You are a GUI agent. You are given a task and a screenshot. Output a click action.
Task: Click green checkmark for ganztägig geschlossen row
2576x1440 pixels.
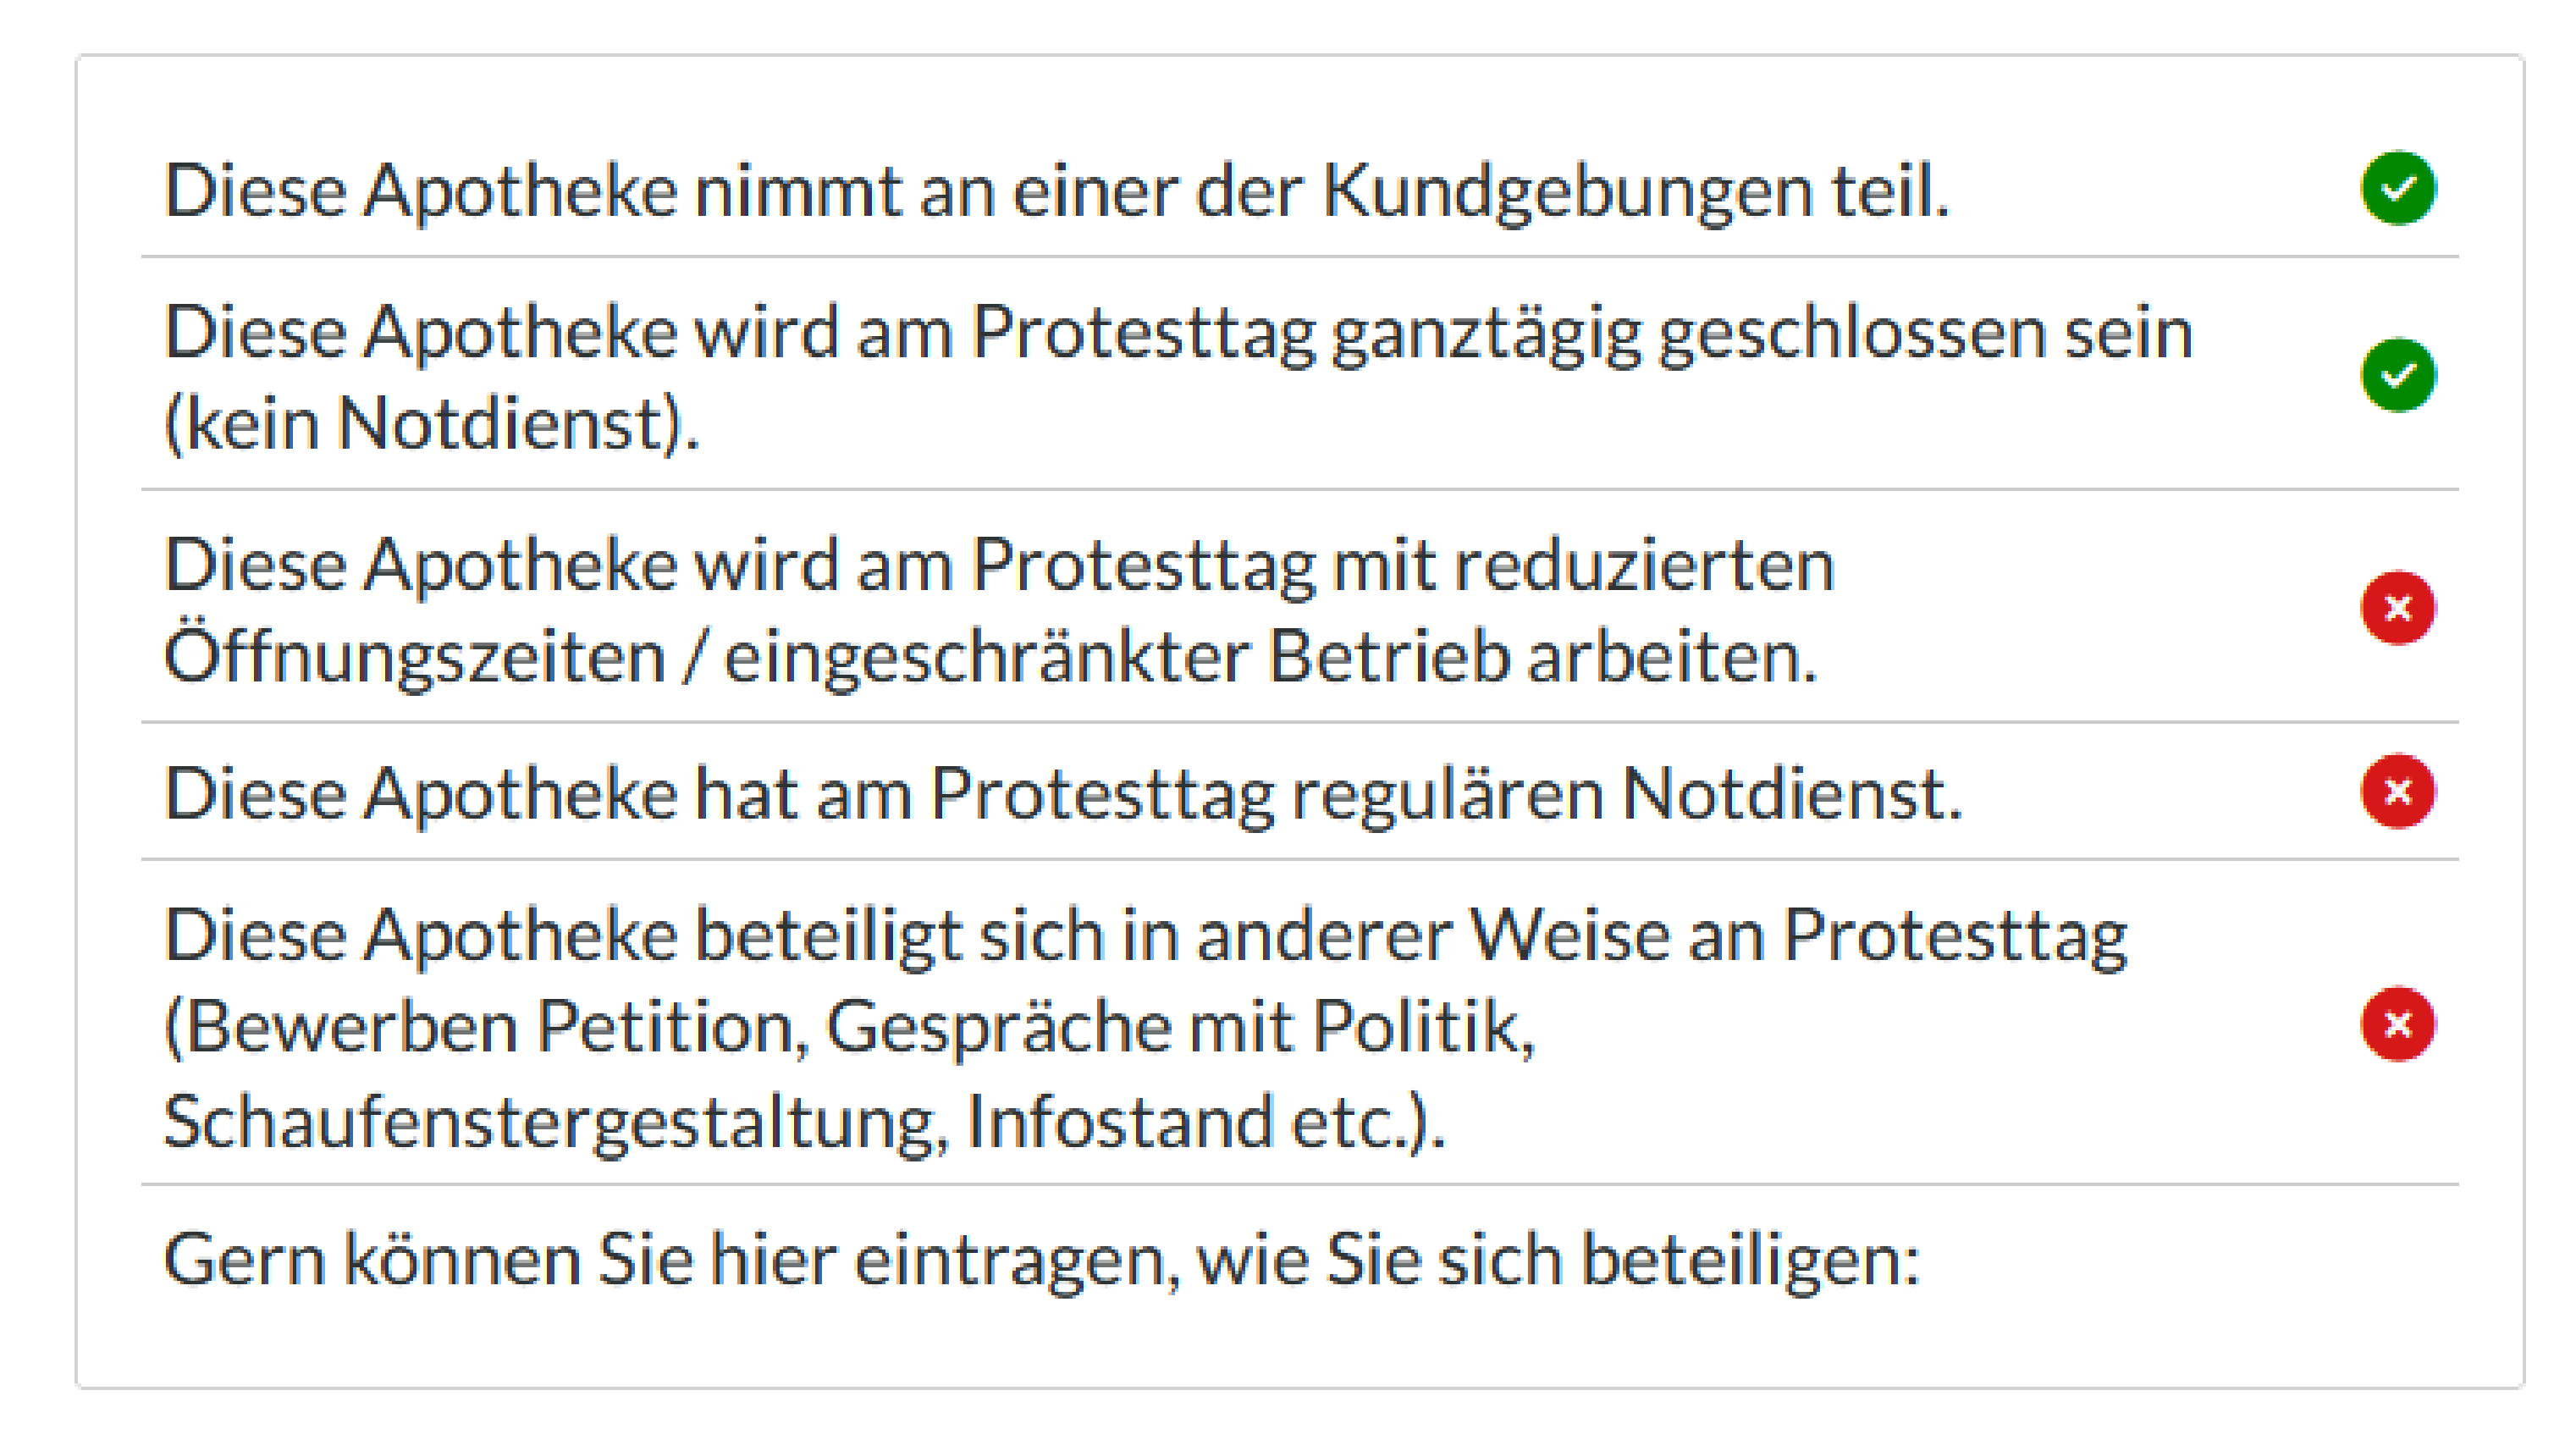[x=2398, y=375]
